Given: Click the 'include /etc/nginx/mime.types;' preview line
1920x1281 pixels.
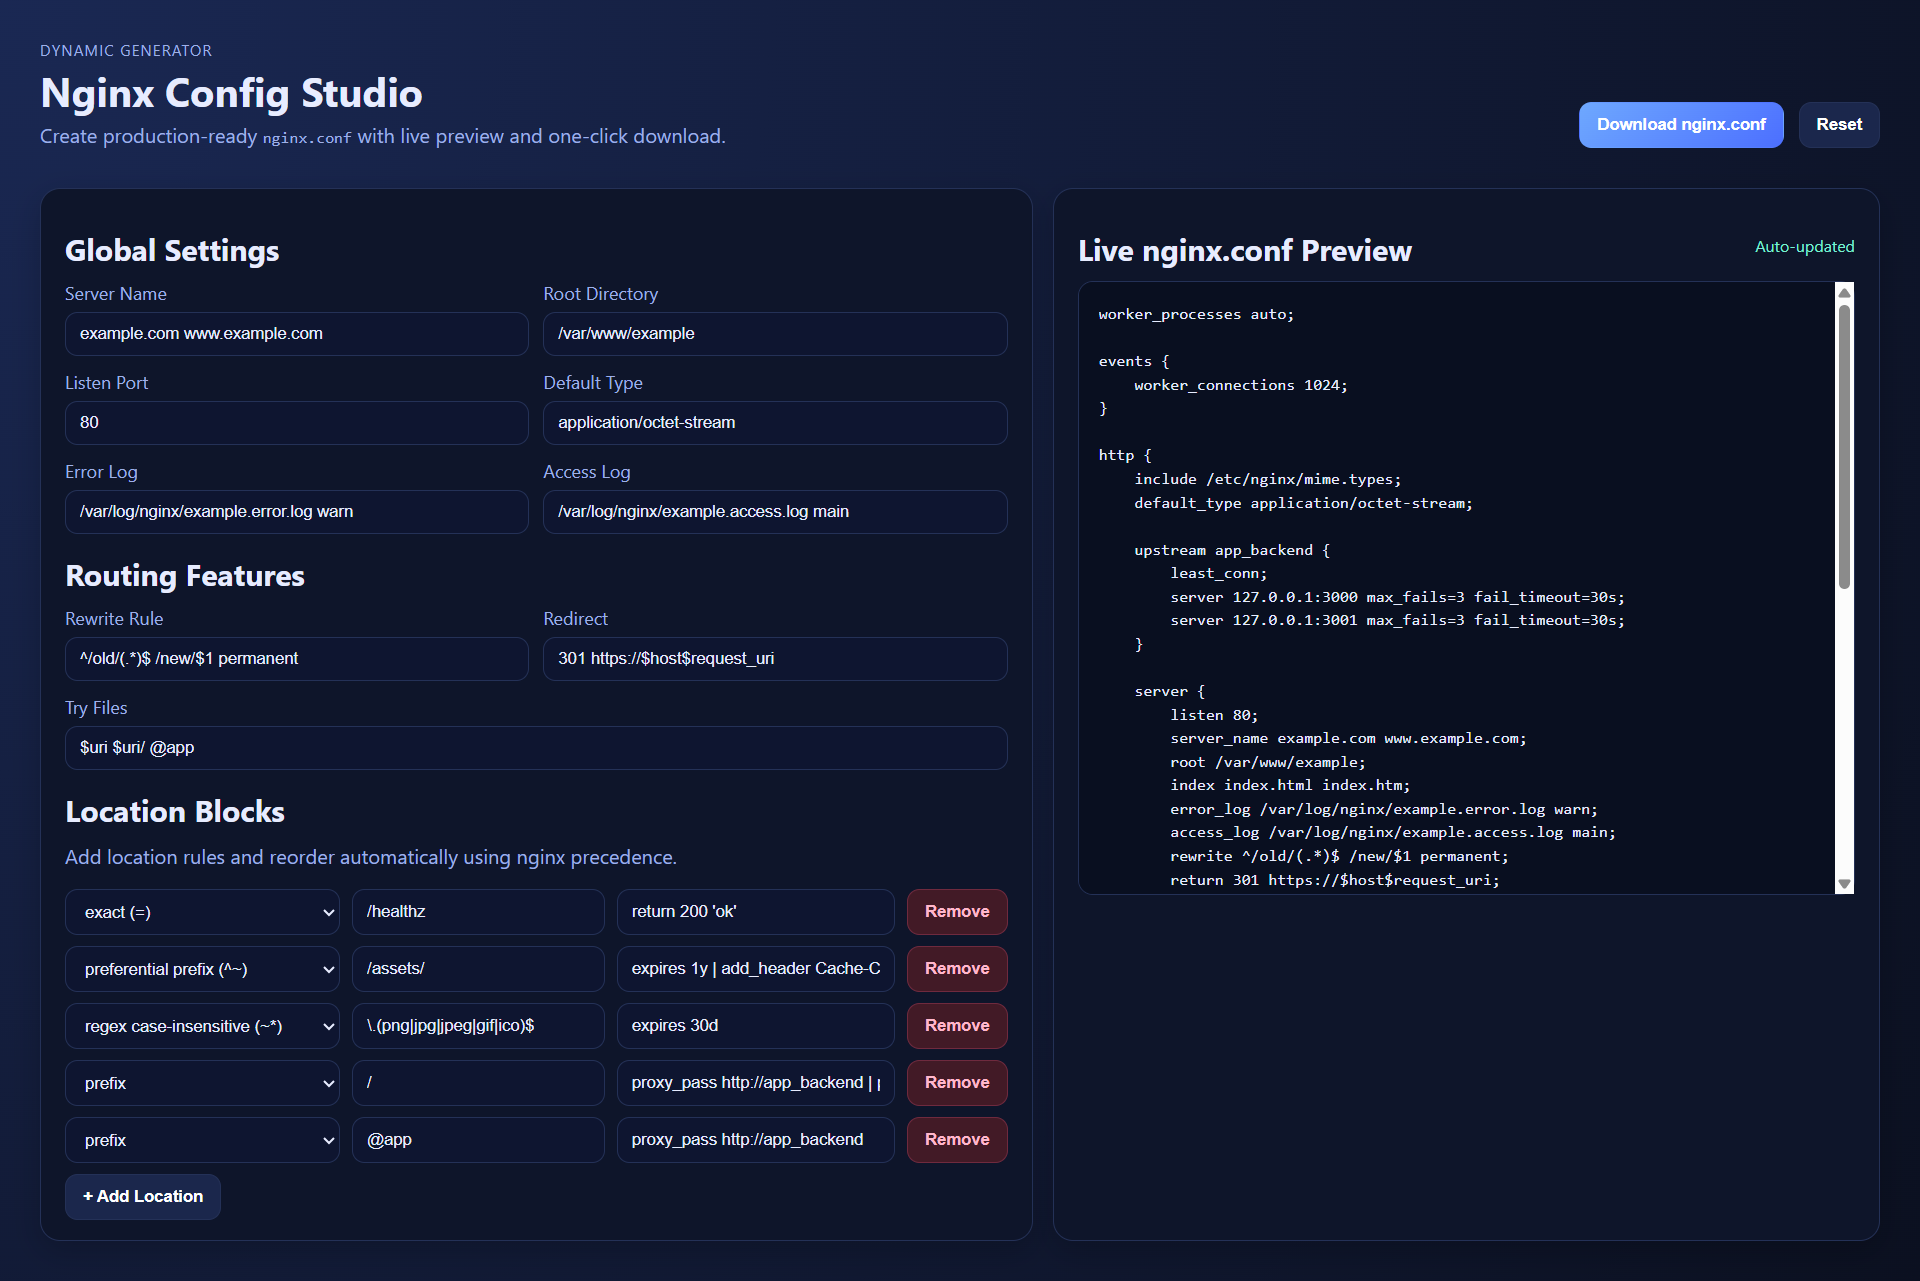Looking at the screenshot, I should tap(1268, 480).
